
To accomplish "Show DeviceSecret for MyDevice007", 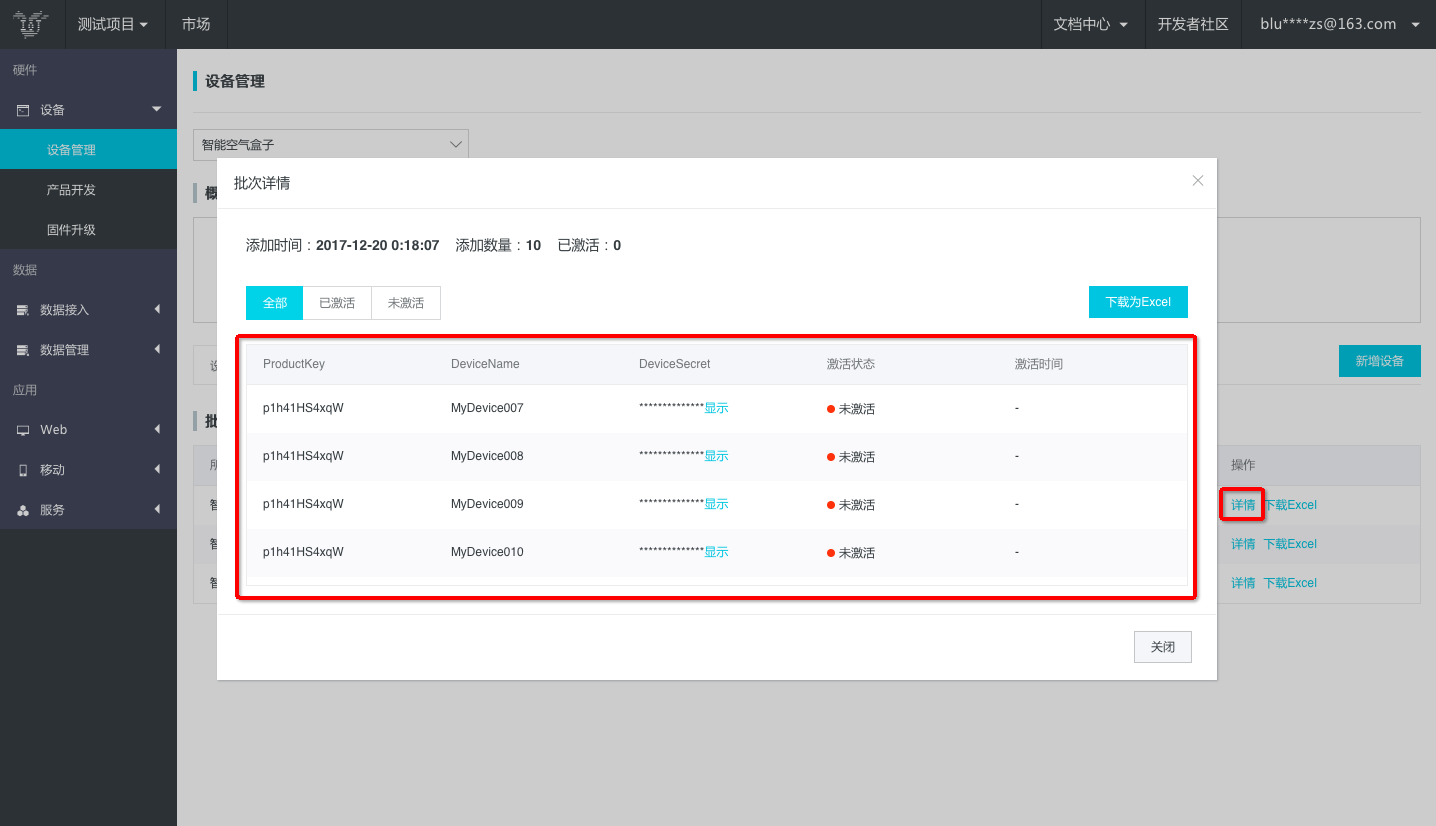I will coord(716,408).
